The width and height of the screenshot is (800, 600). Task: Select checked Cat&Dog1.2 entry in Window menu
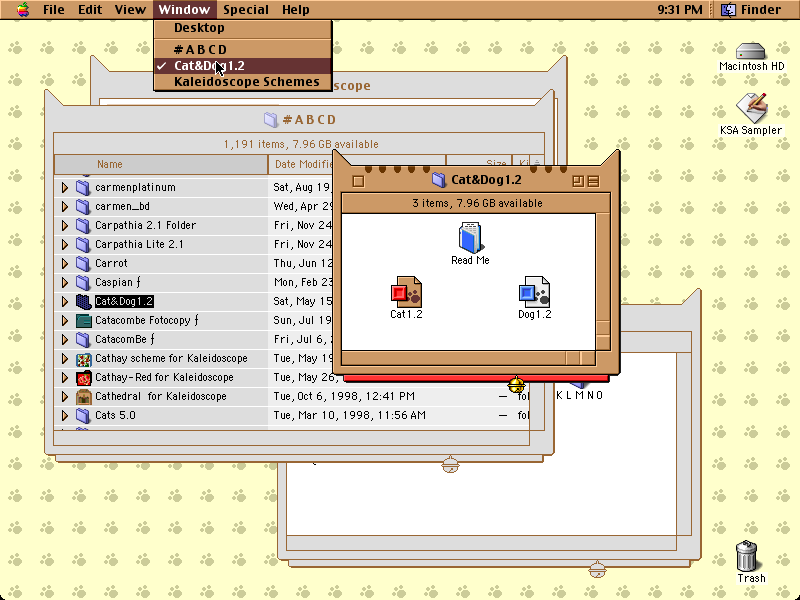[243, 66]
